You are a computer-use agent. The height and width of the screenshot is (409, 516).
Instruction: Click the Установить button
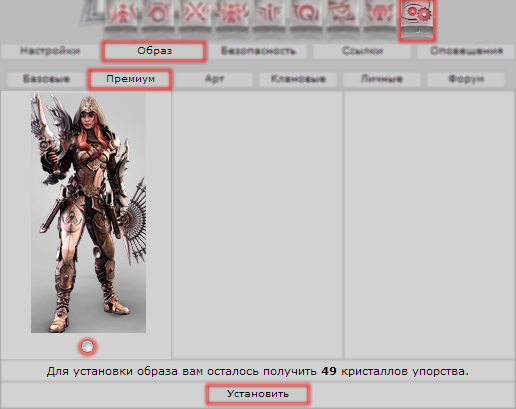(x=258, y=394)
